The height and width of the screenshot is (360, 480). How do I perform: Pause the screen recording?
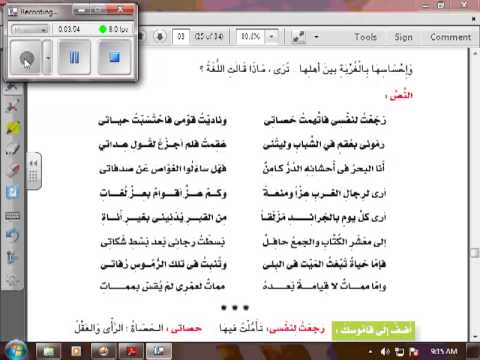click(x=74, y=57)
